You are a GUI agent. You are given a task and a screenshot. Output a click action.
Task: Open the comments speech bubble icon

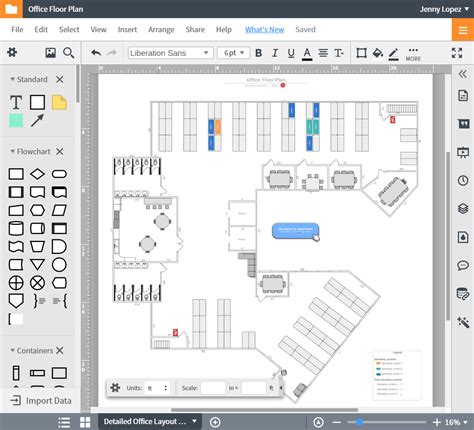(463, 266)
